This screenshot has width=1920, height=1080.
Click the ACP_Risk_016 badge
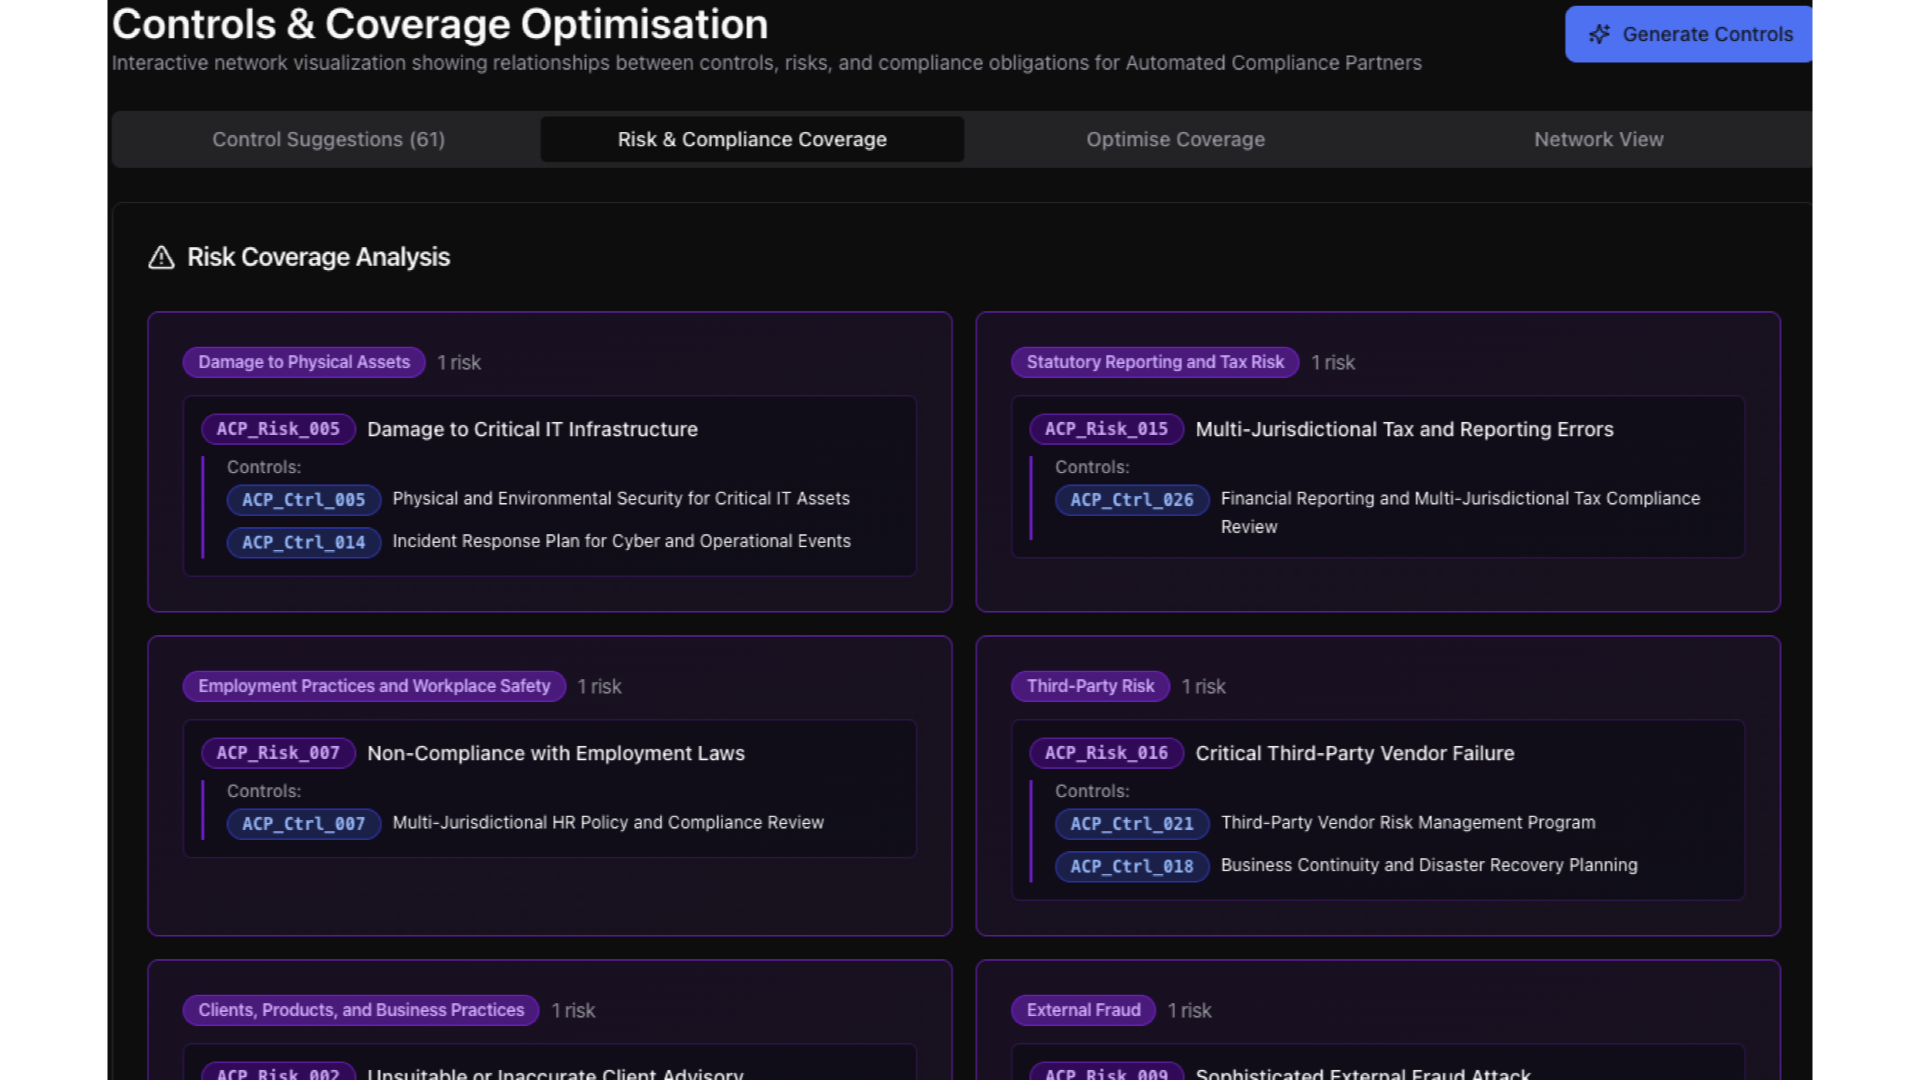click(1106, 753)
